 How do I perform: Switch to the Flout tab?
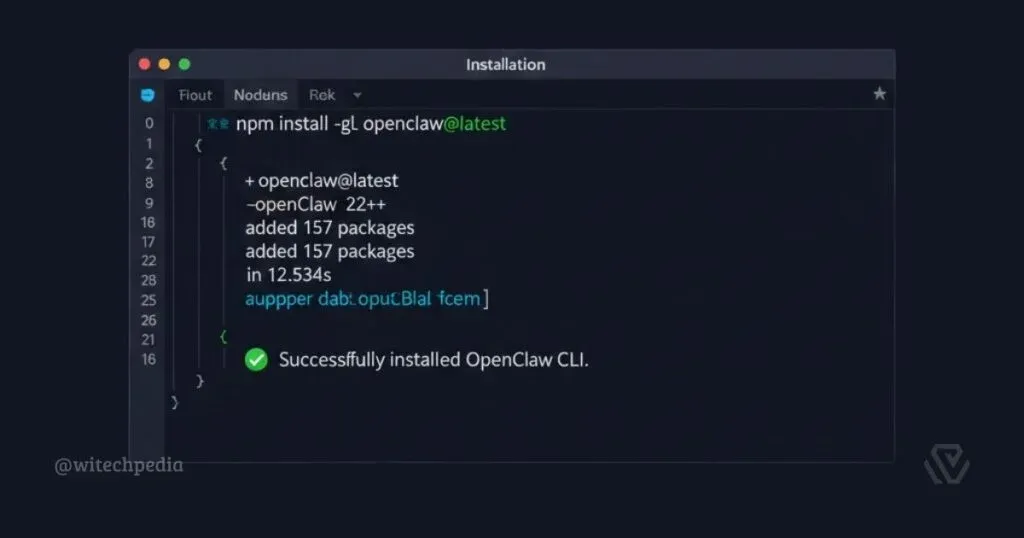pyautogui.click(x=195, y=95)
